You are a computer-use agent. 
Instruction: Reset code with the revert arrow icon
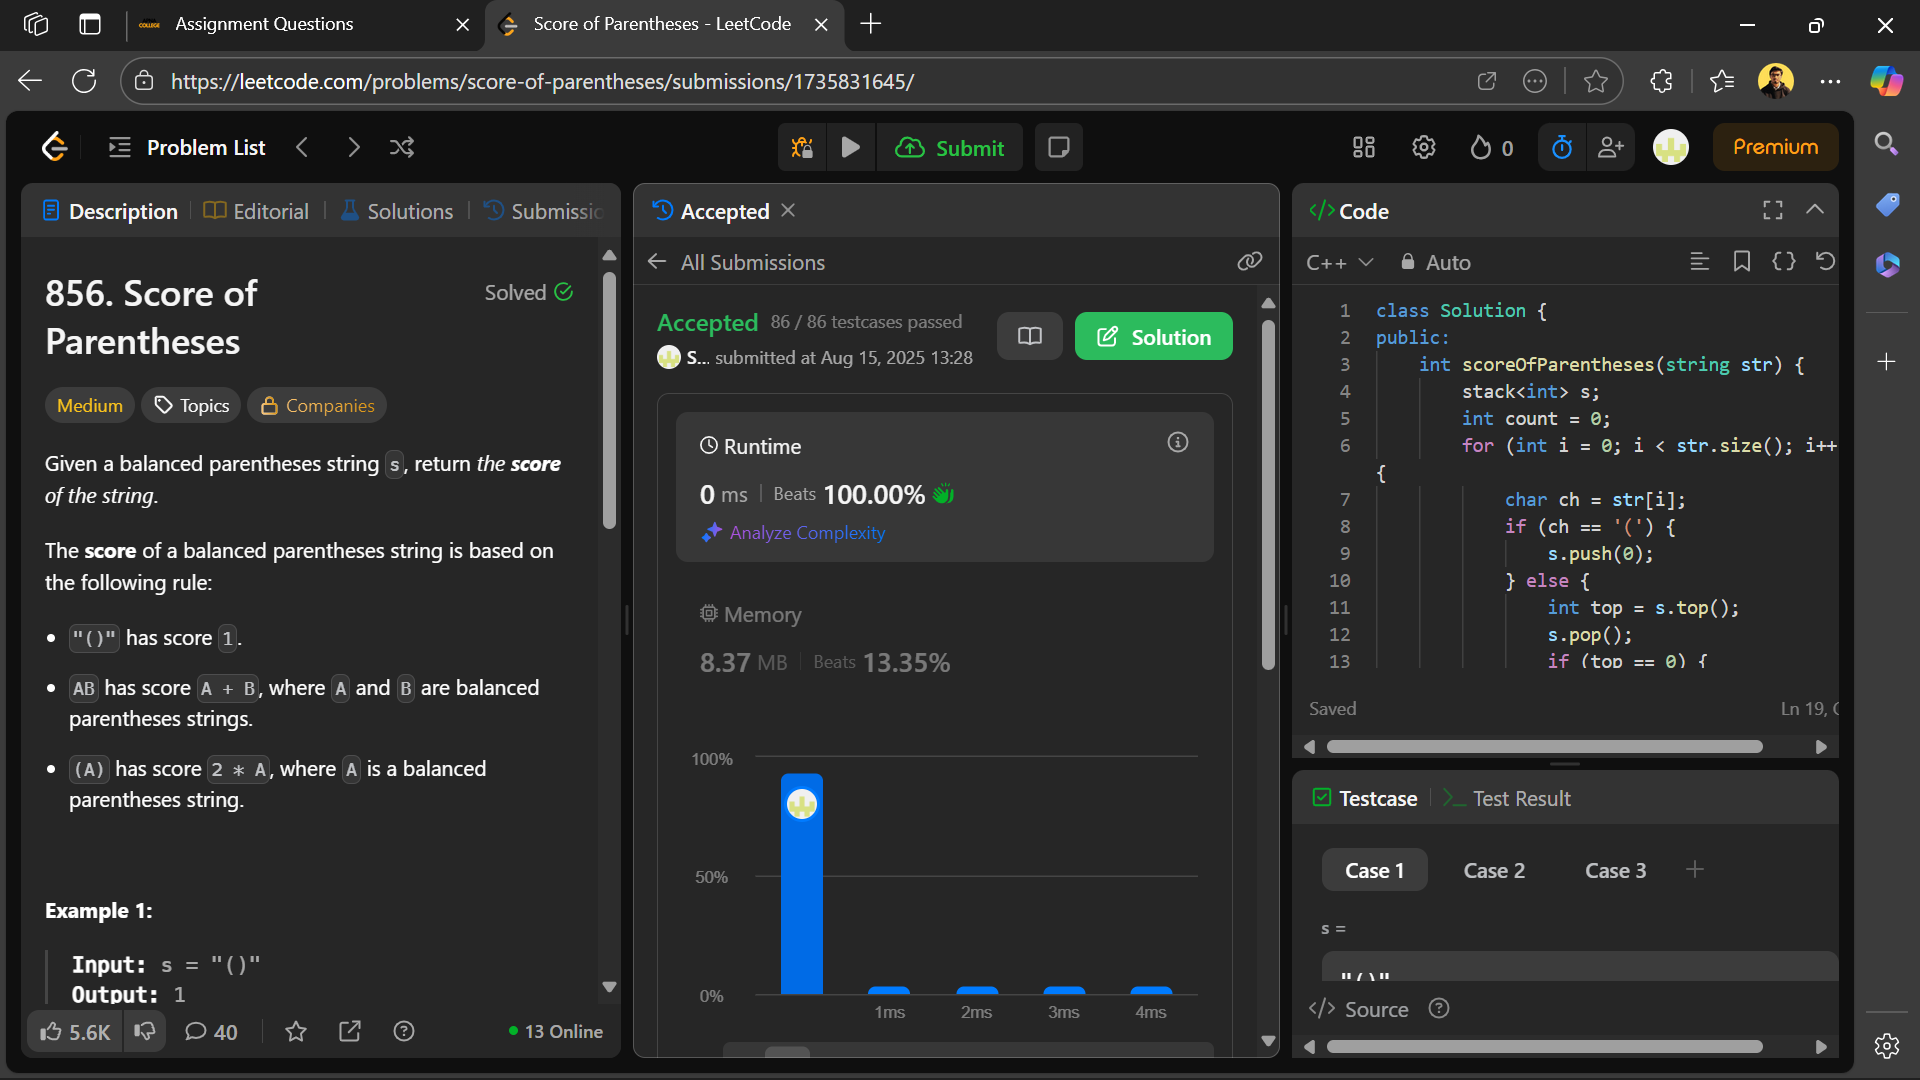(x=1825, y=262)
